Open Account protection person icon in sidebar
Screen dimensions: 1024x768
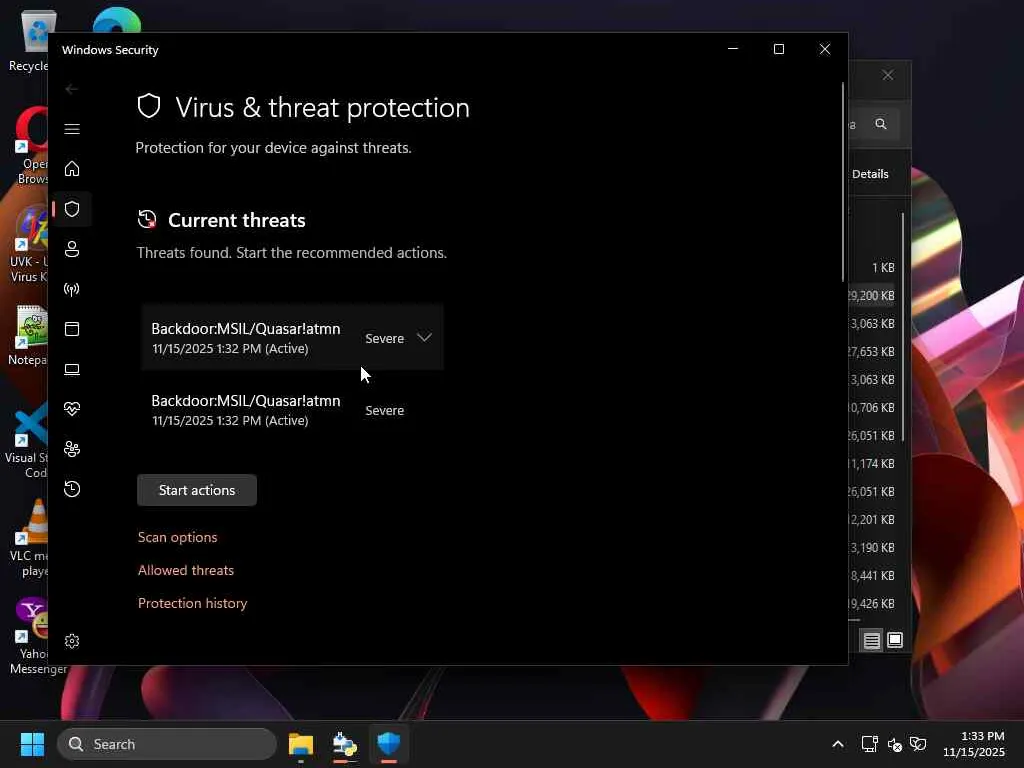[x=72, y=249]
